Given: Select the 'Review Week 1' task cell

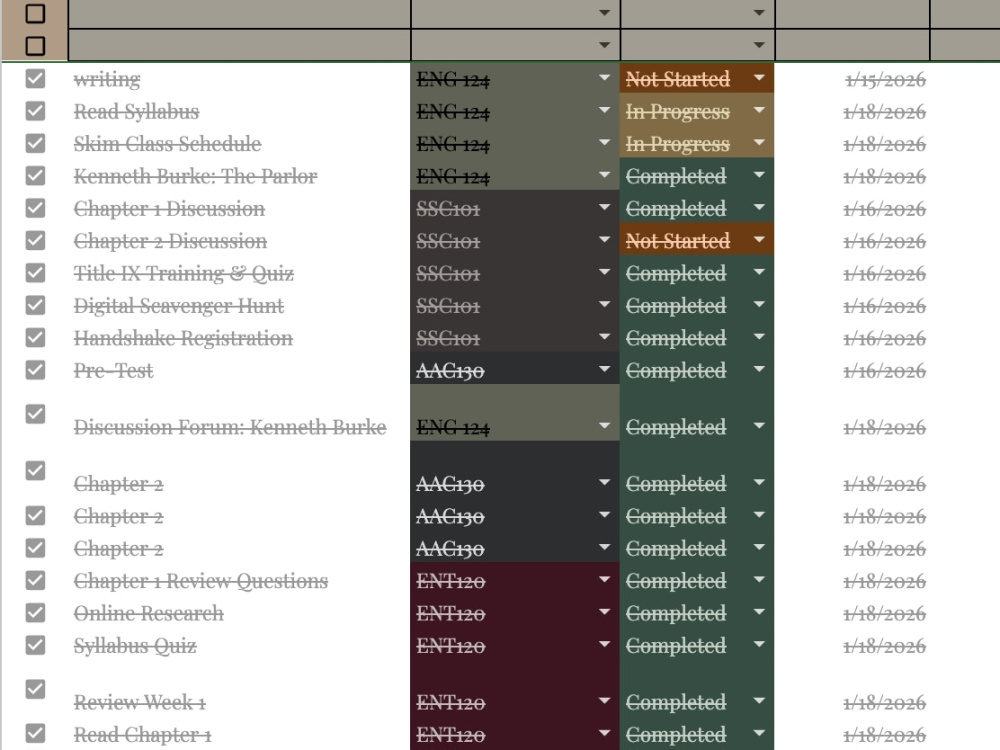Looking at the screenshot, I should click(x=239, y=689).
